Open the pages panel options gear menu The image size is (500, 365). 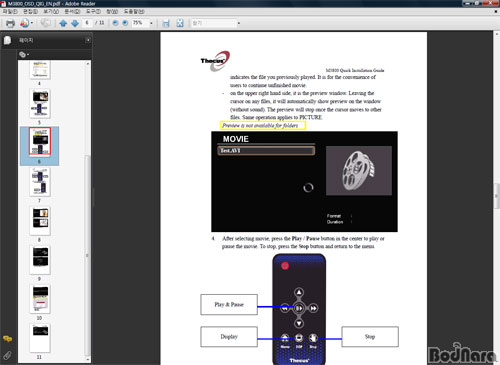pos(24,54)
